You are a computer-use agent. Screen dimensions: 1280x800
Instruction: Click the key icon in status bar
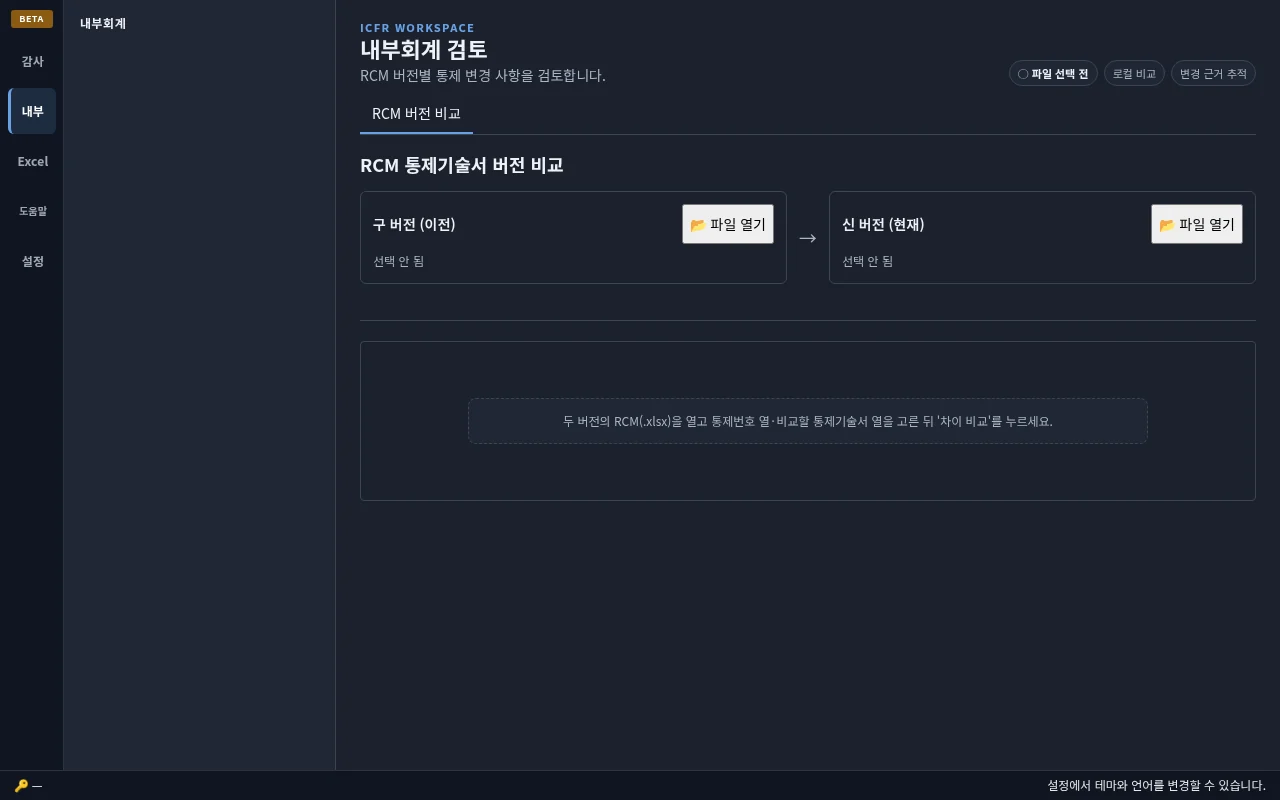tap(21, 786)
